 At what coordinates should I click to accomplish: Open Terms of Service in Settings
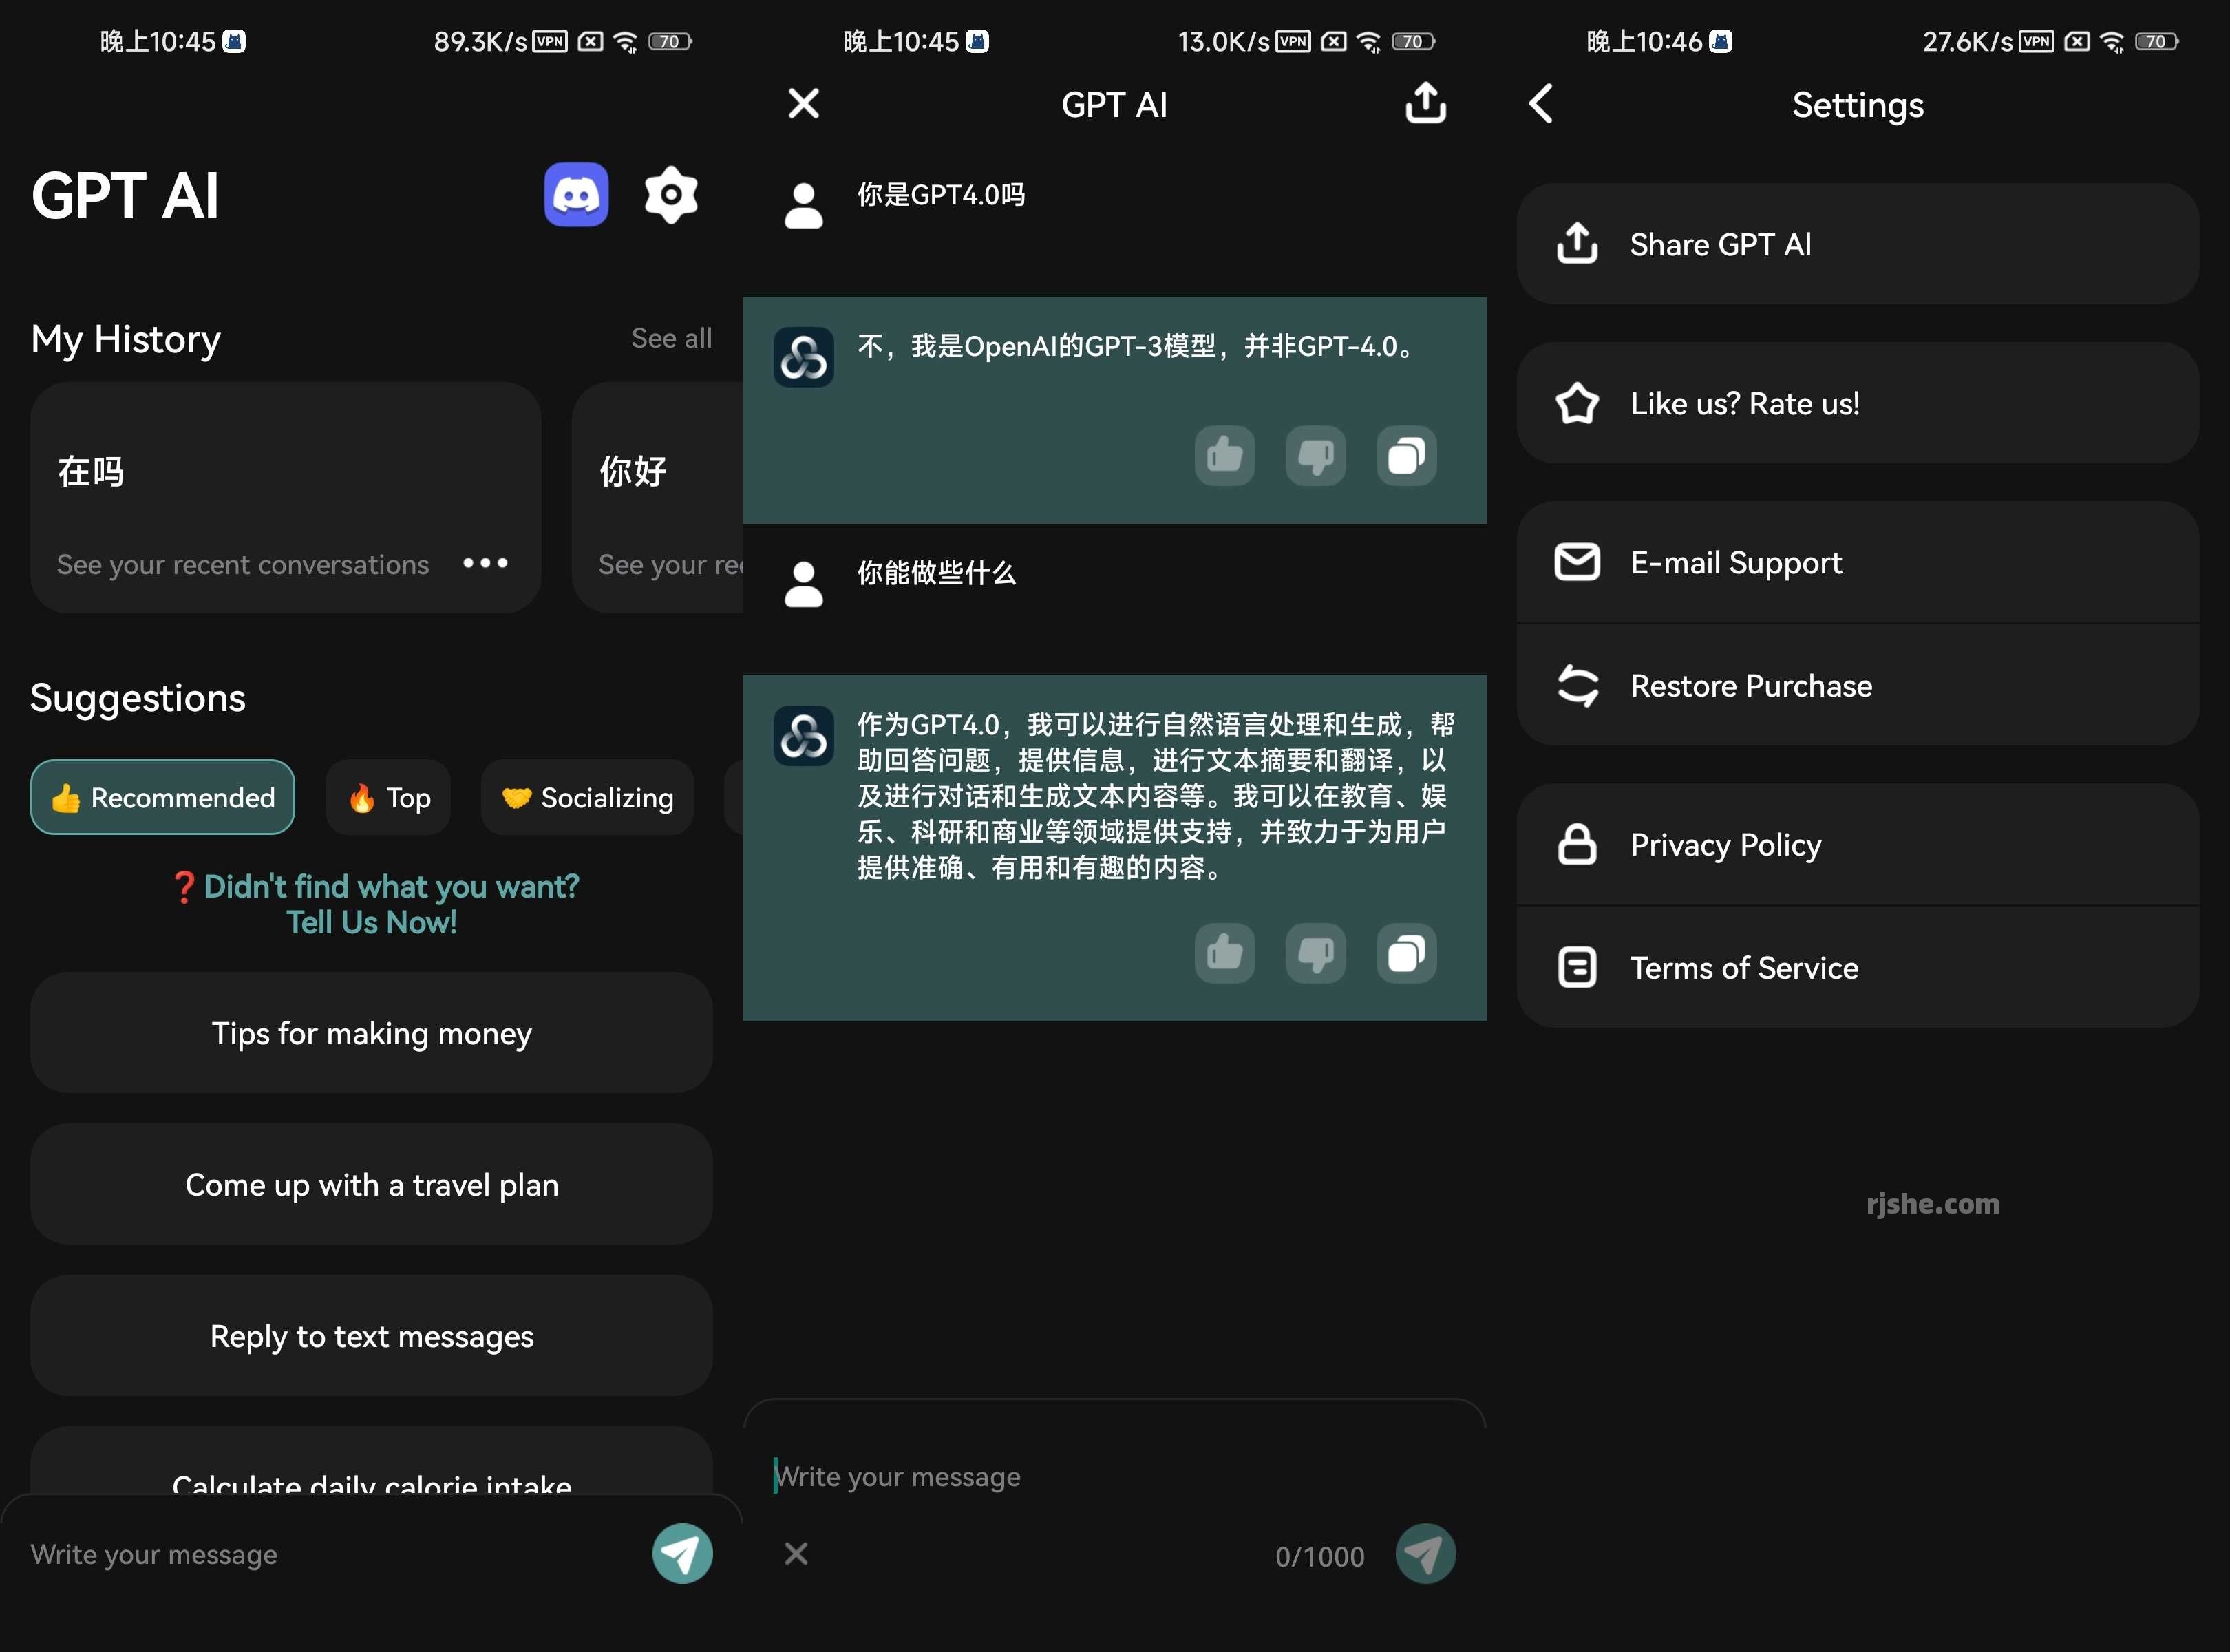[x=1857, y=967]
